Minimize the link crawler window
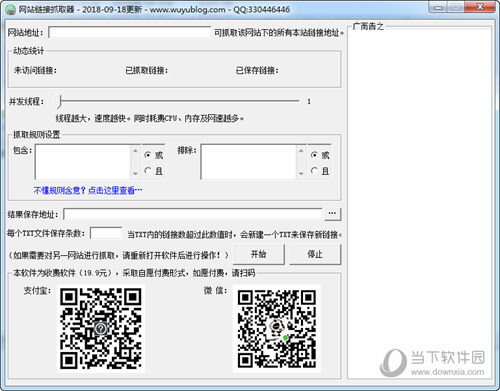Viewport: 500px width, 391px height. click(x=438, y=7)
